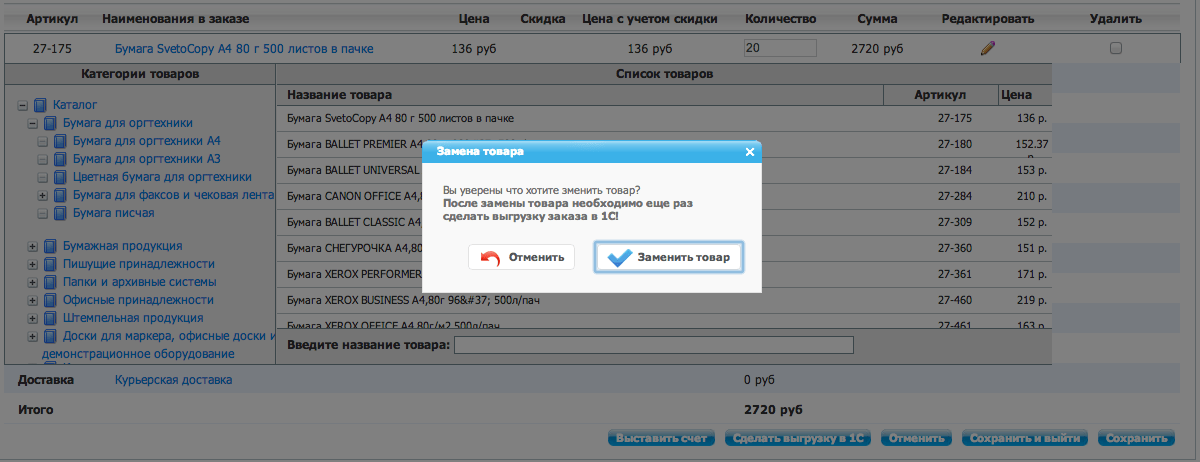Click price 210 р. in product list
The height and width of the screenshot is (462, 1200).
tap(1031, 196)
